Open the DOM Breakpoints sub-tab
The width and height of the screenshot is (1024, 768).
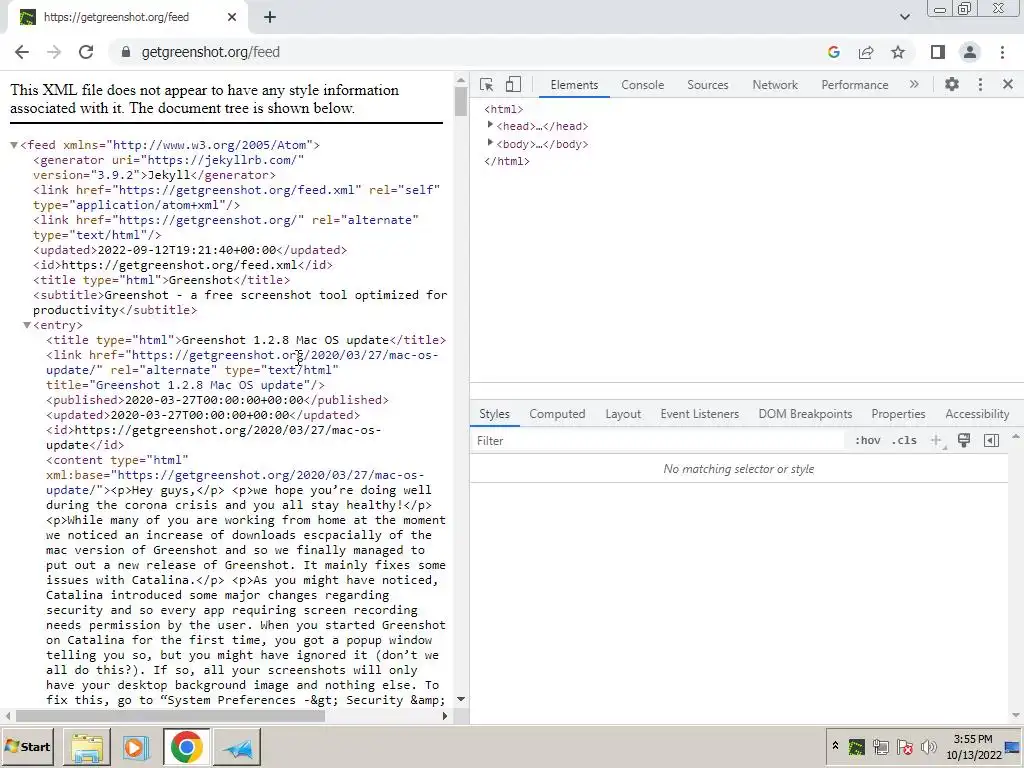point(805,414)
